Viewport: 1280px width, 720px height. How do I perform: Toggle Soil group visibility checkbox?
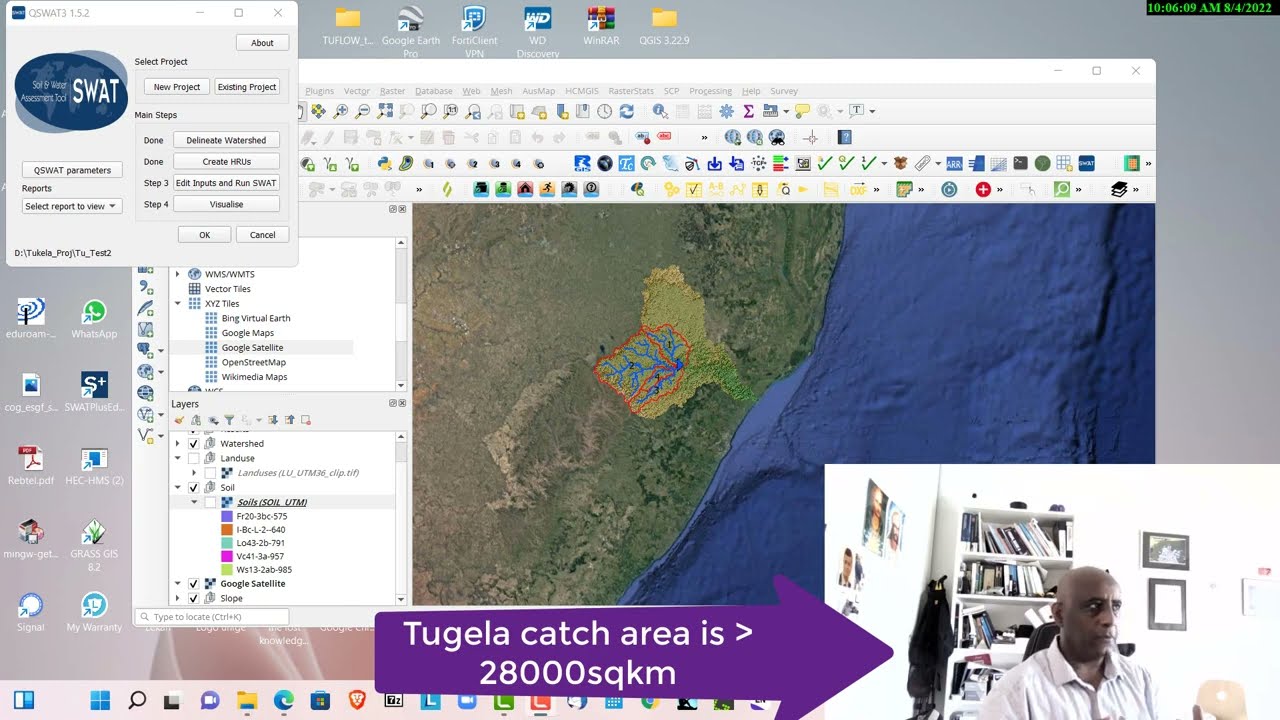coord(194,487)
